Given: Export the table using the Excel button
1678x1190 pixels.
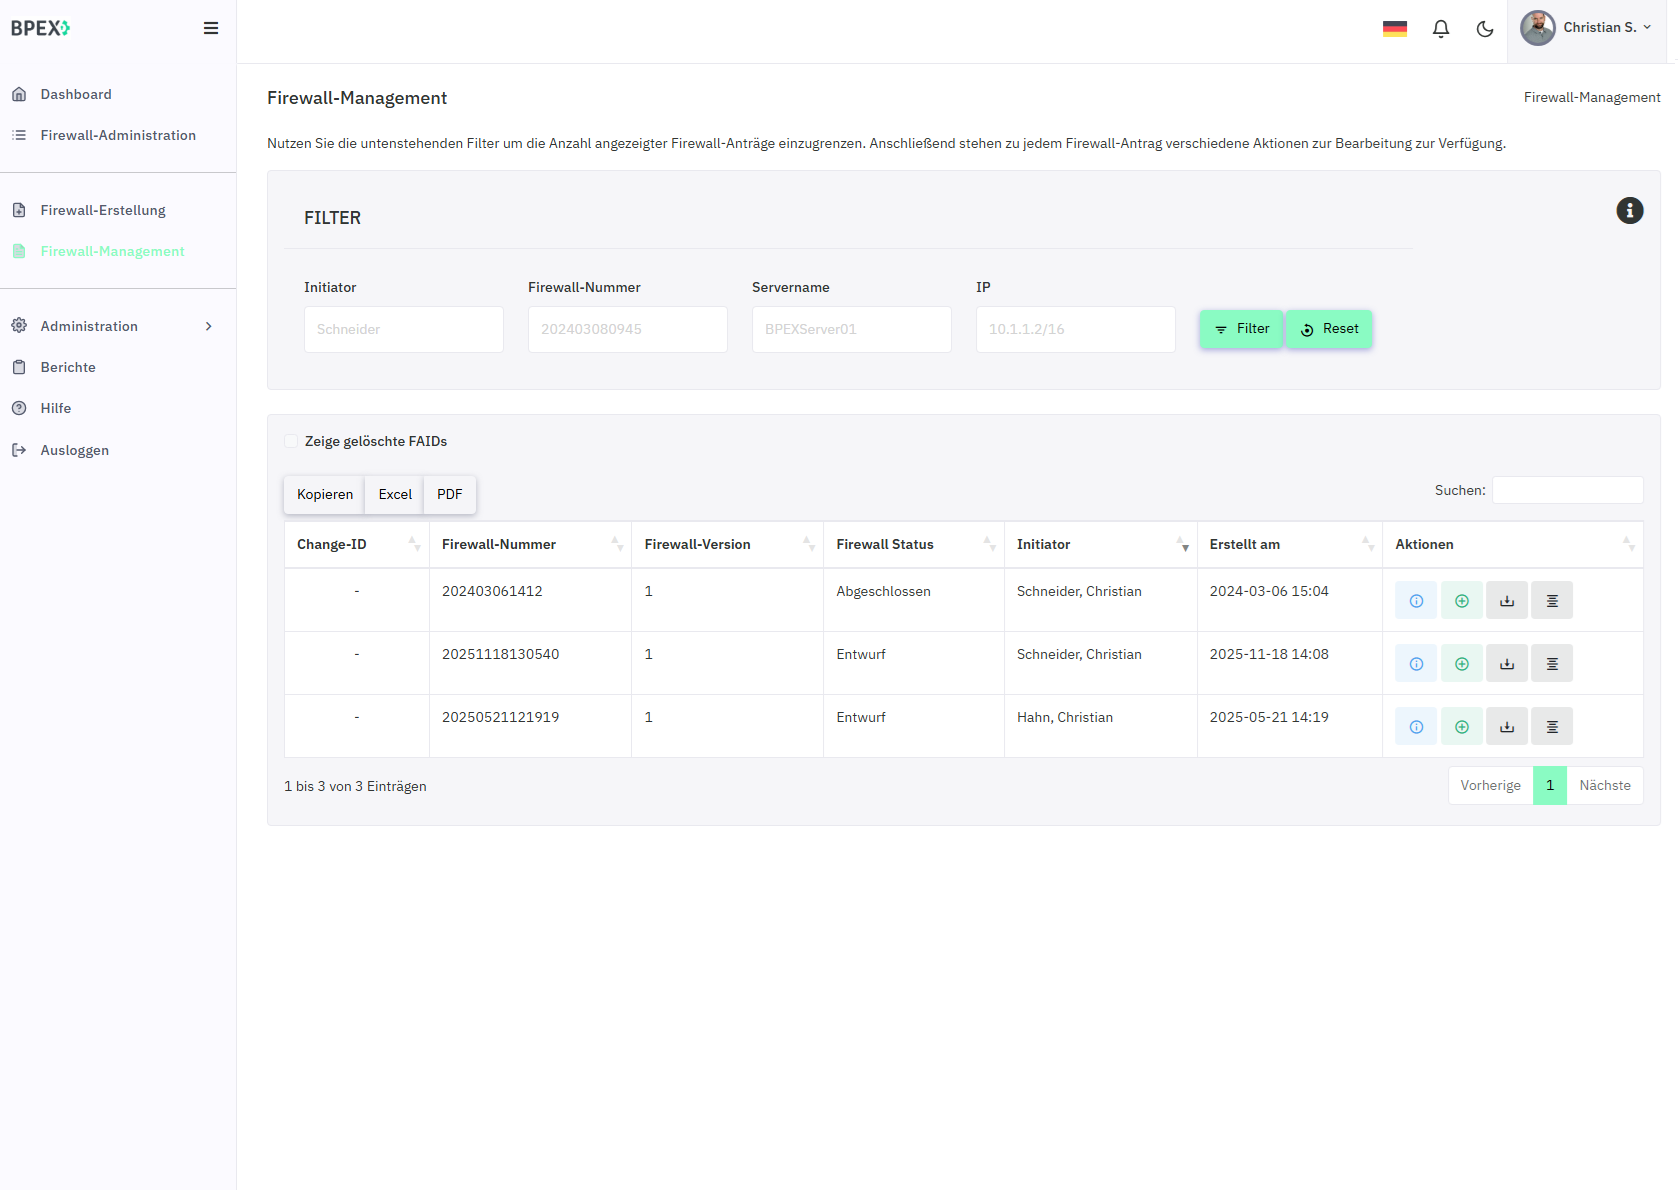Looking at the screenshot, I should point(395,495).
